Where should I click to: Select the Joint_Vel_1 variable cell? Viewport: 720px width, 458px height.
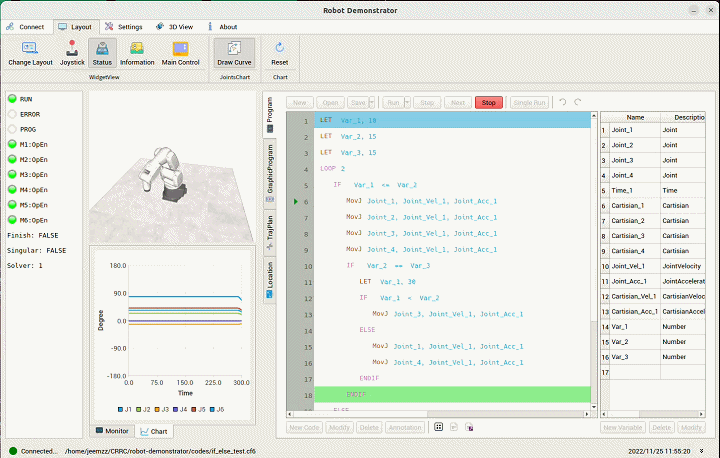635,266
